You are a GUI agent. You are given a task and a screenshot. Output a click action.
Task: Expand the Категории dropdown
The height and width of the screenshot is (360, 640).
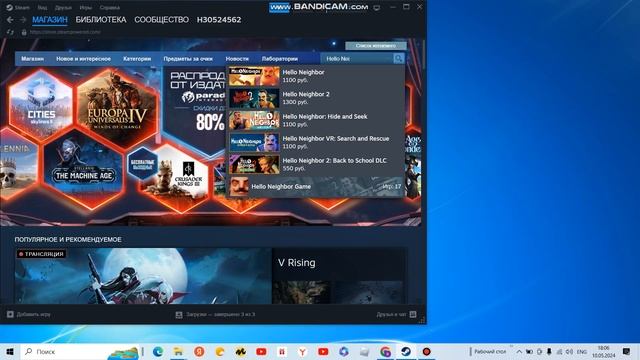[137, 59]
